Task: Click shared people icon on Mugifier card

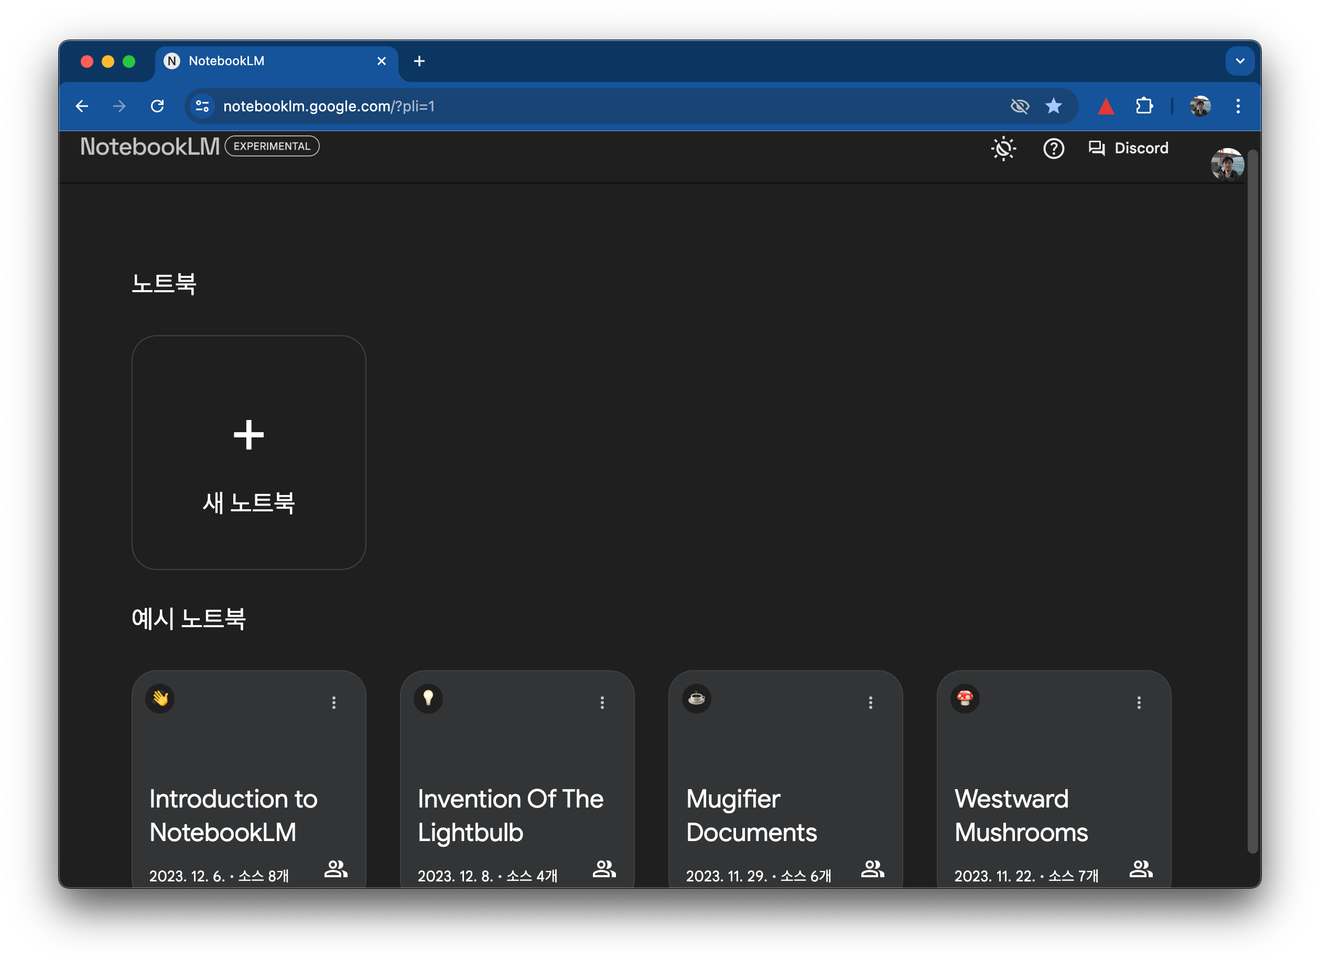Action: click(873, 869)
